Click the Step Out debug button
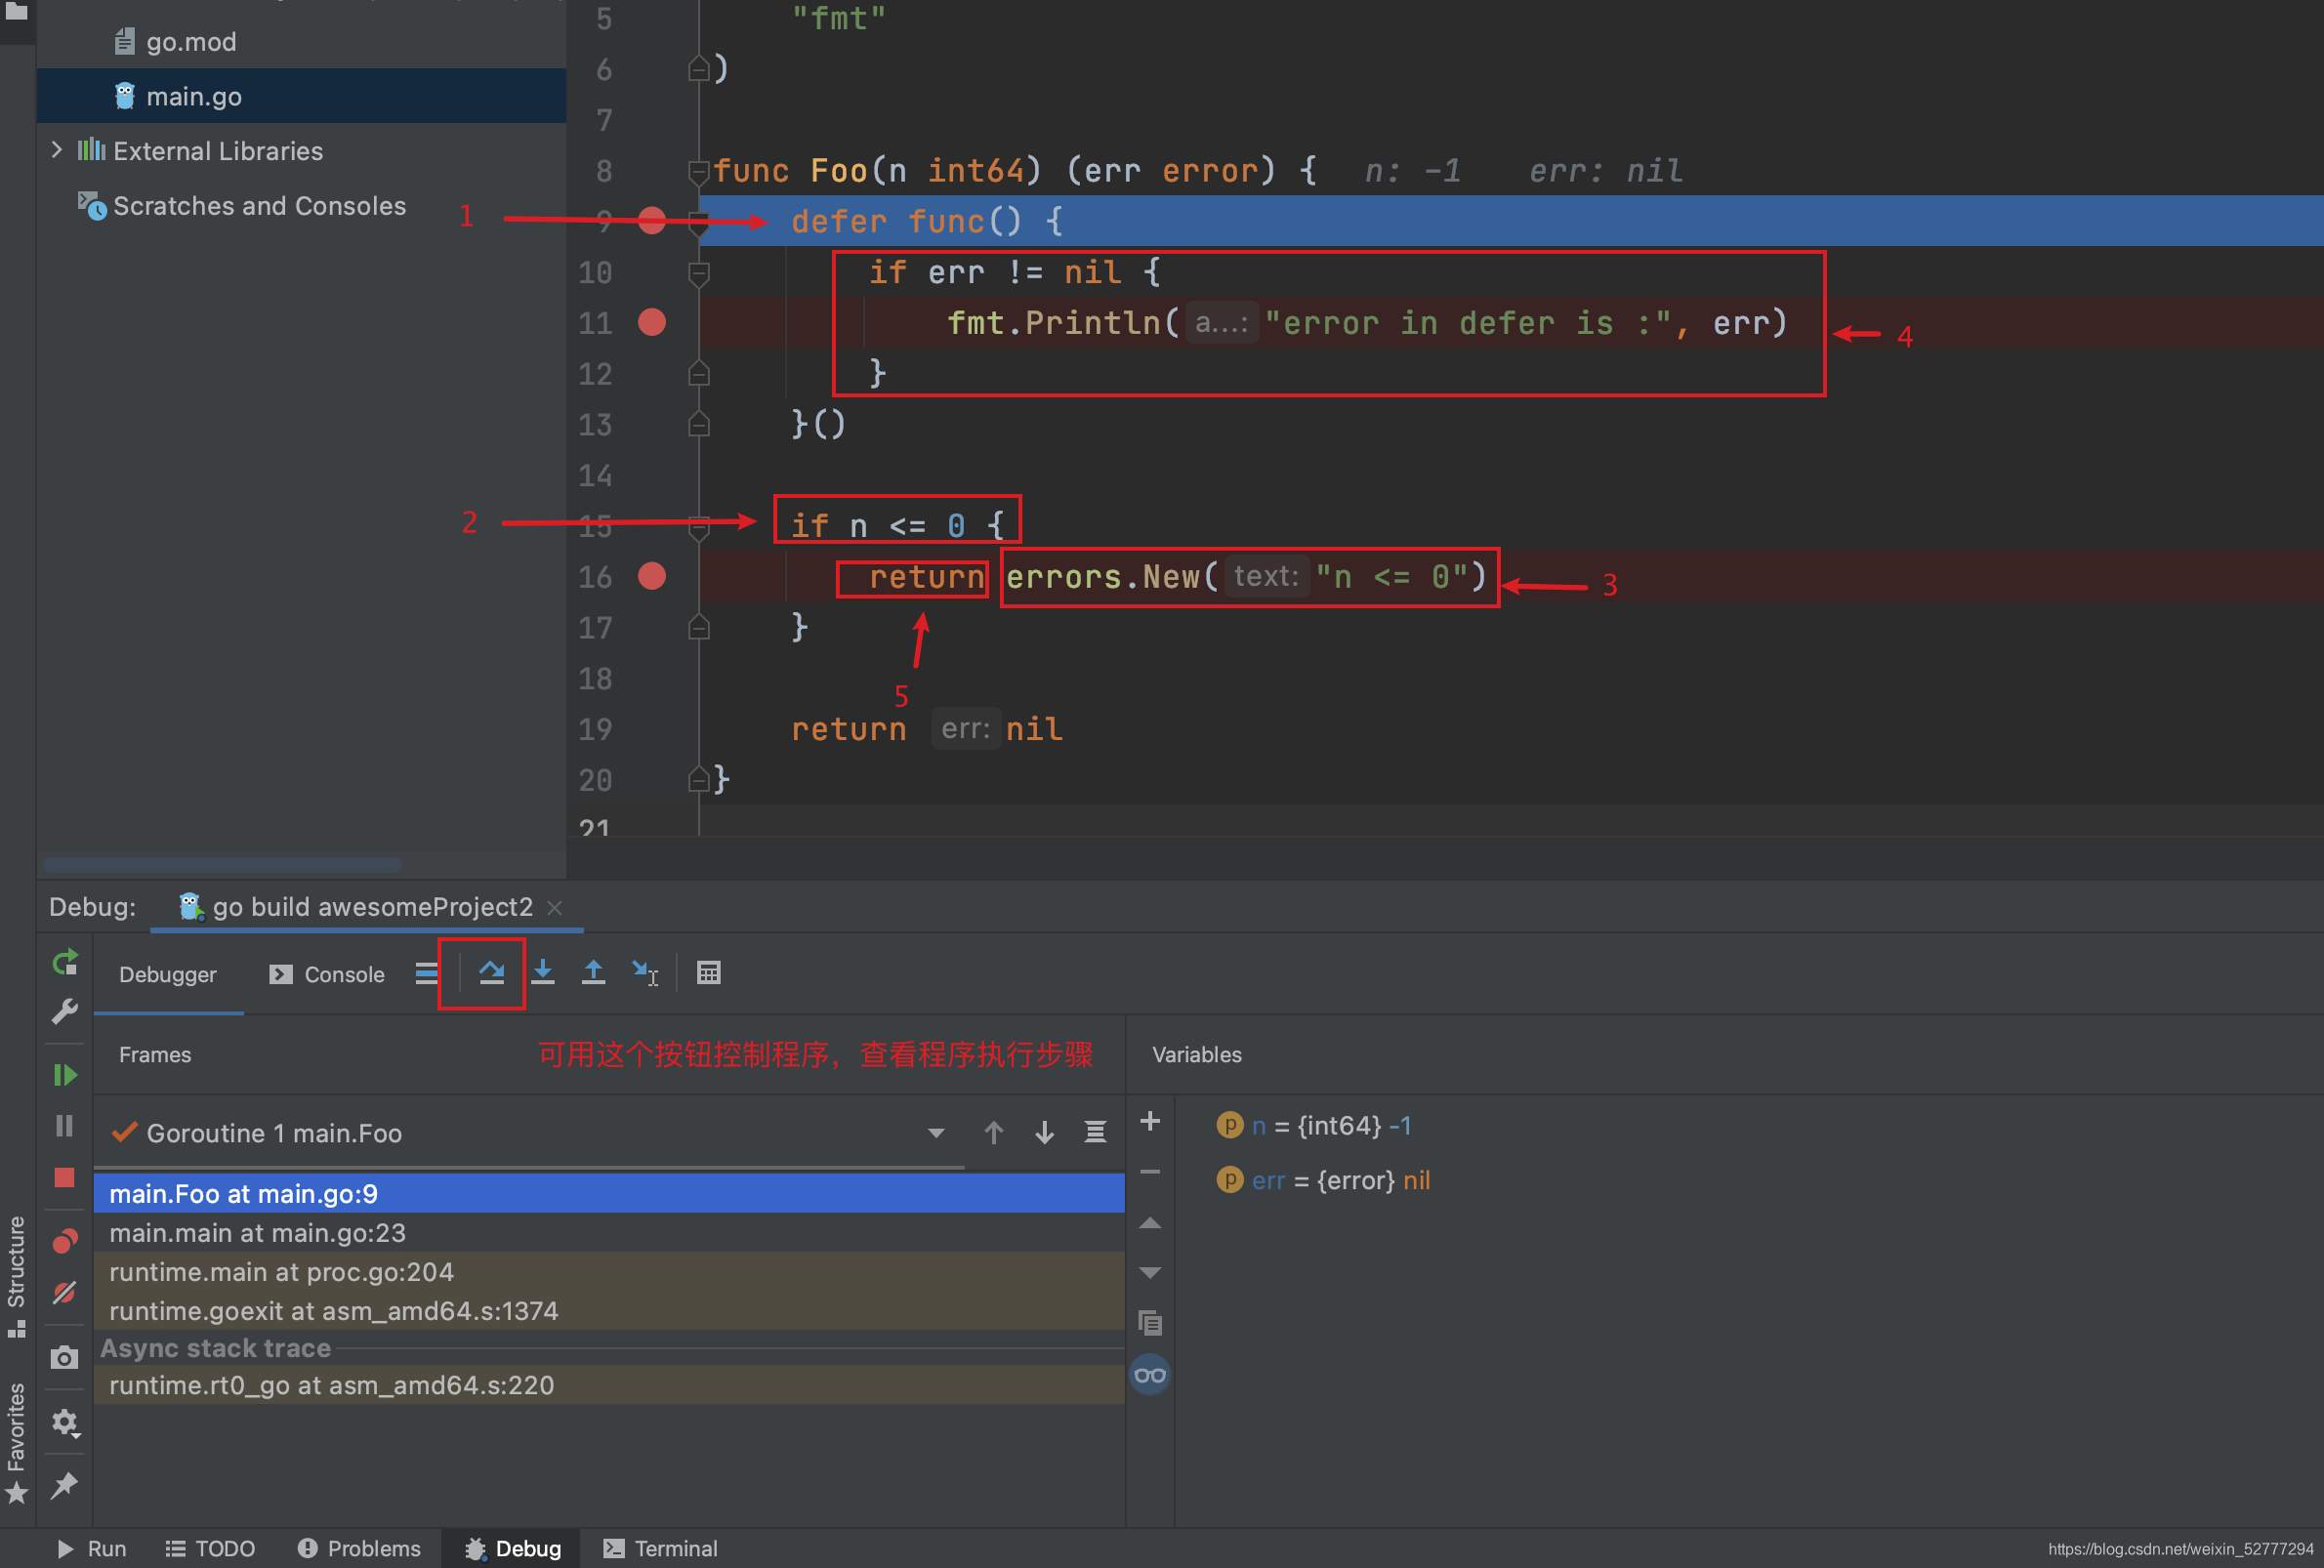This screenshot has height=1568, width=2324. 594,973
